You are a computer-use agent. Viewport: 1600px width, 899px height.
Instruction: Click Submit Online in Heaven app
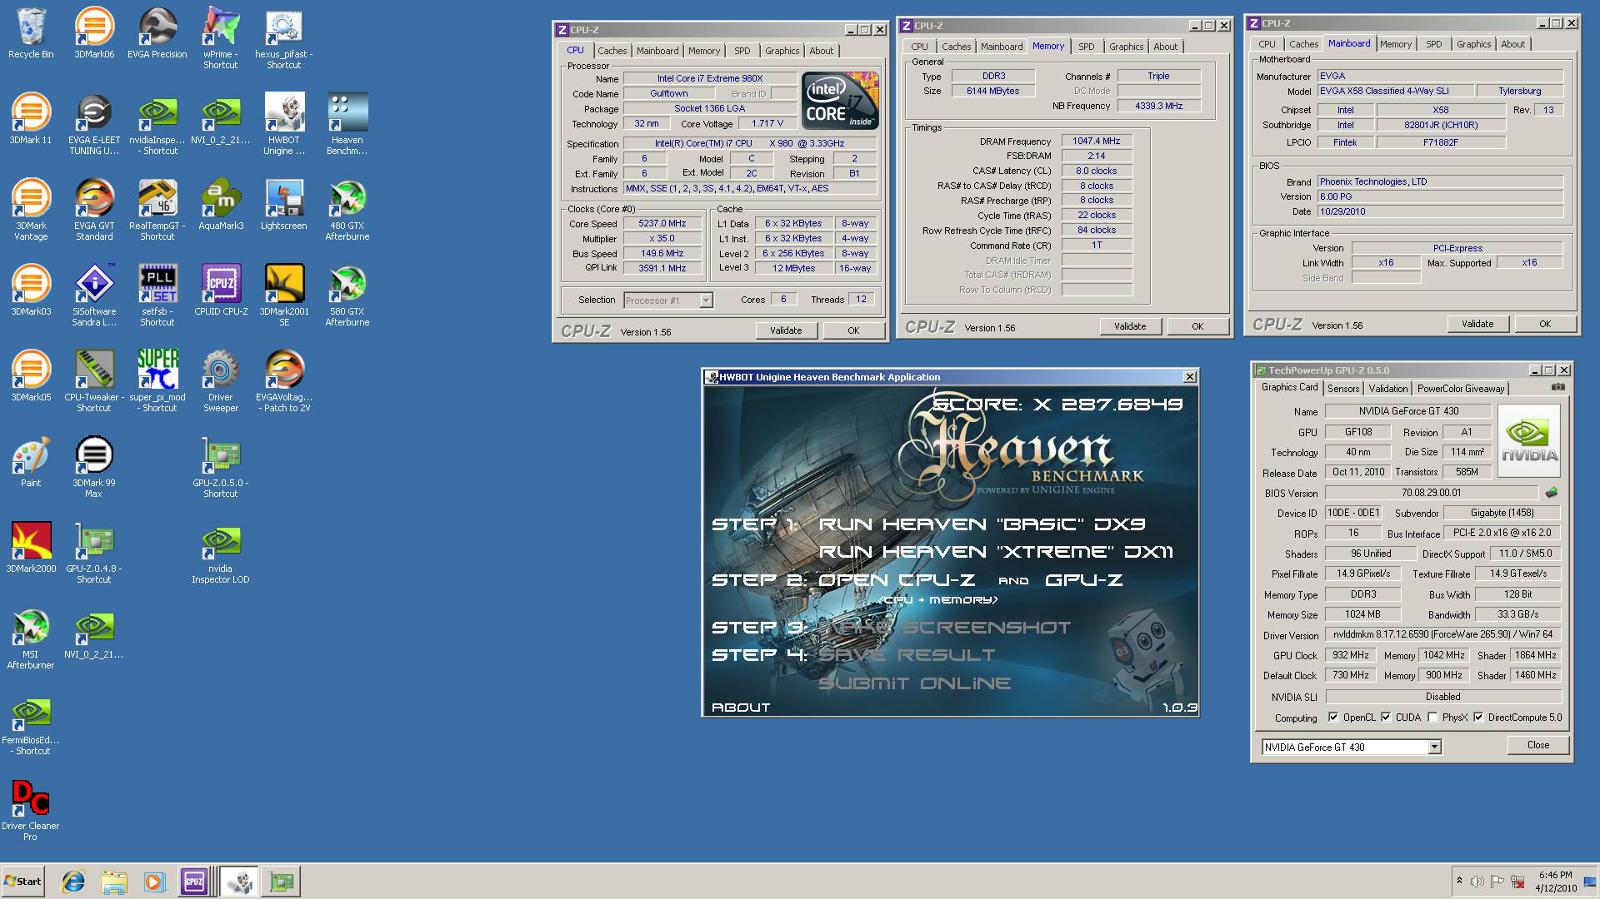pos(915,683)
